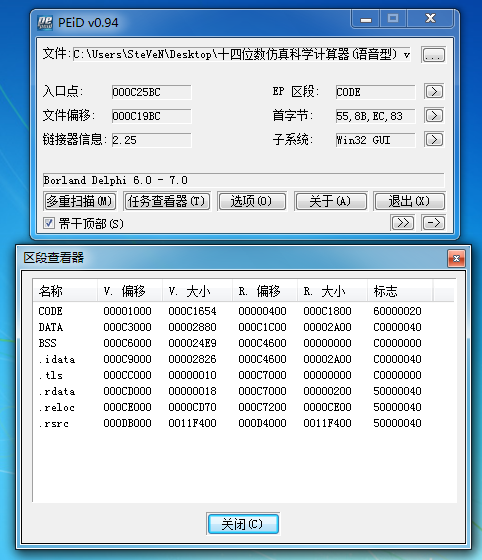Click the V. size (V. 大小) column header
482x560 pixels.
[197, 291]
